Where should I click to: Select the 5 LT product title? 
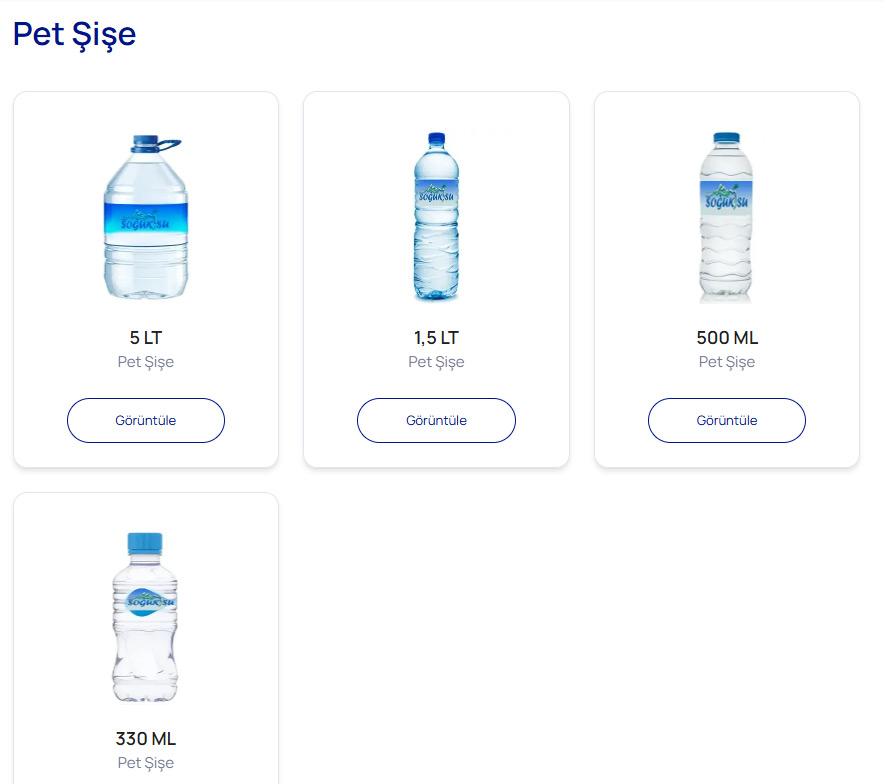(x=145, y=338)
